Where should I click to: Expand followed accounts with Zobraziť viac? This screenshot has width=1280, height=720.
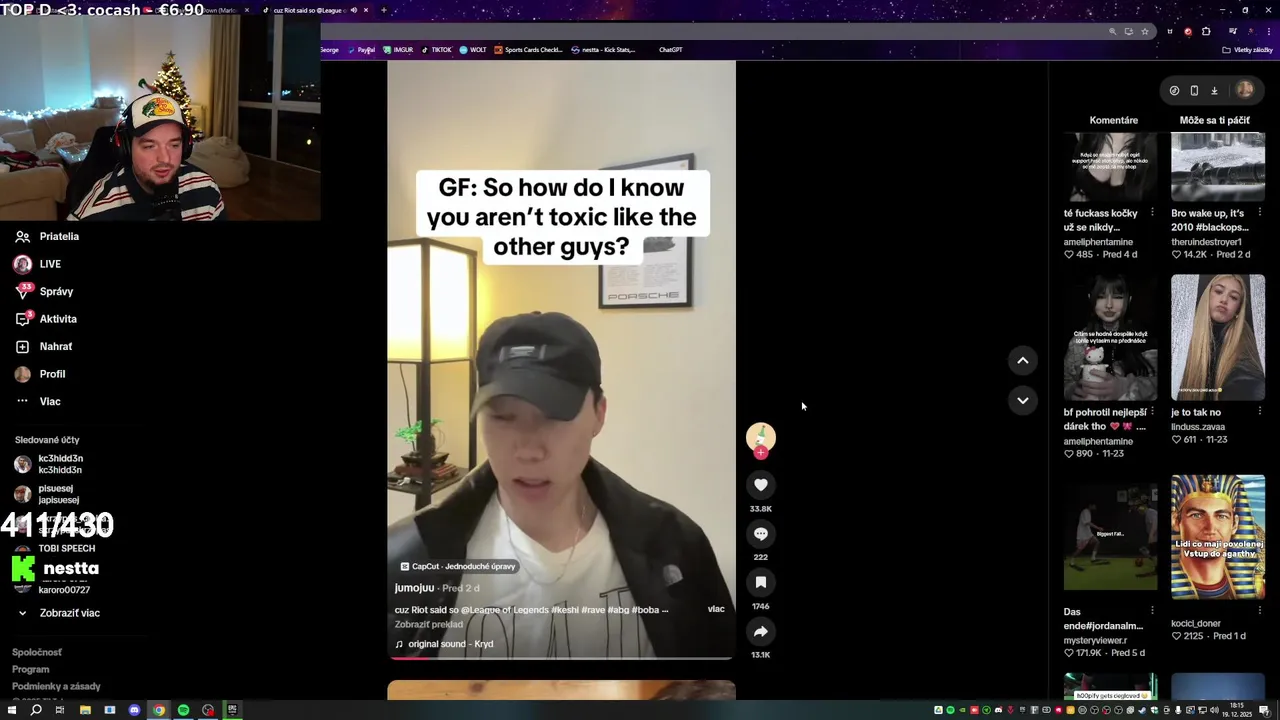tap(59, 613)
